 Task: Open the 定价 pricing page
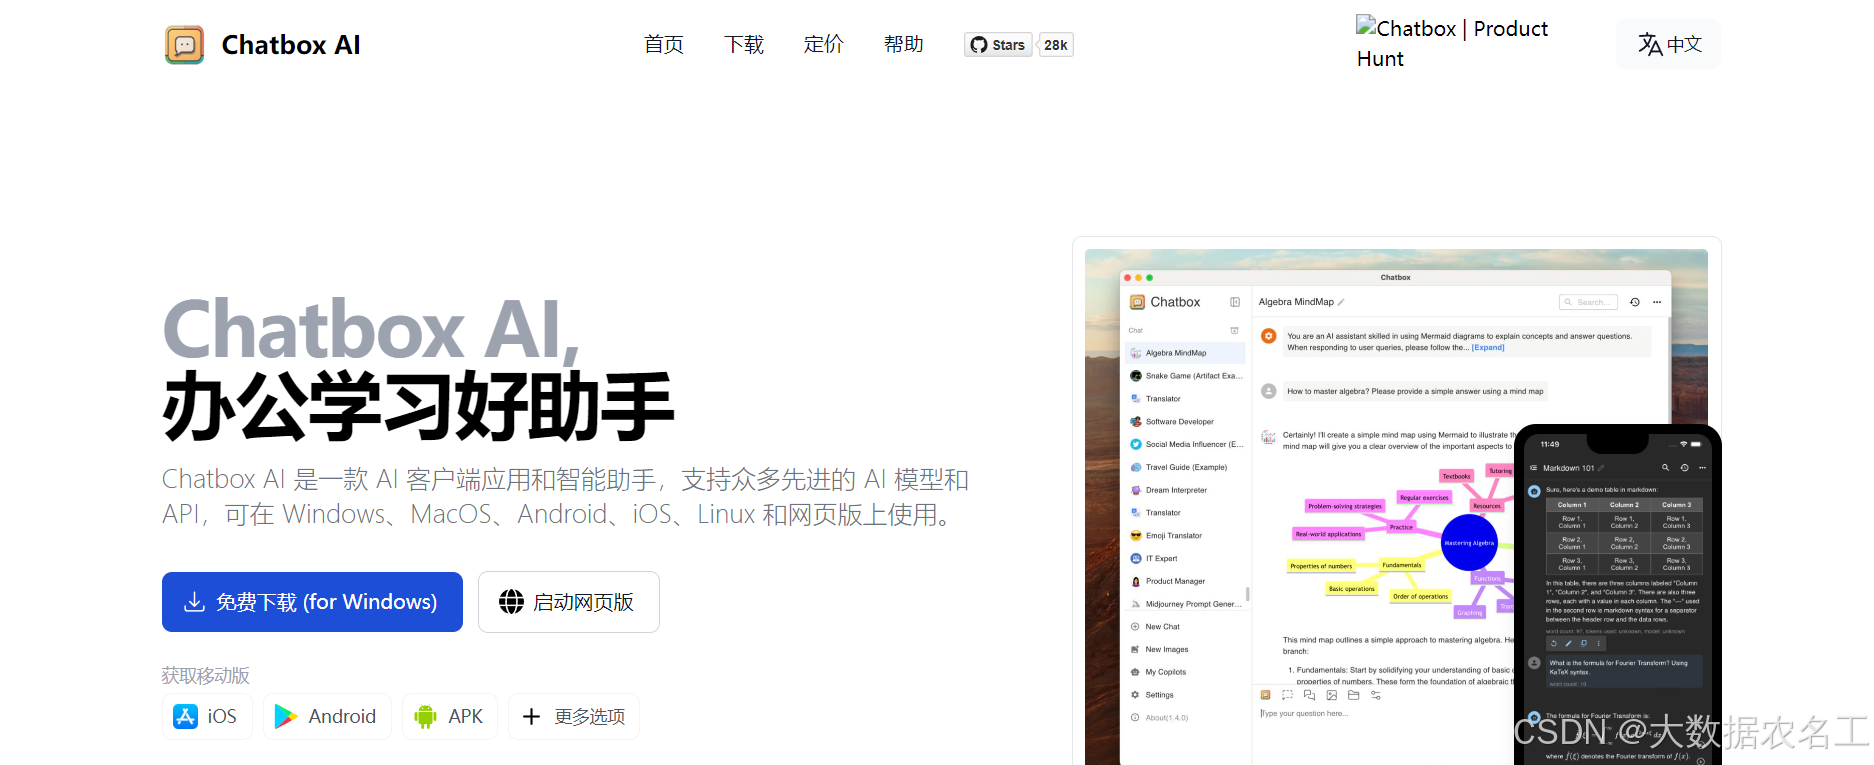click(824, 44)
